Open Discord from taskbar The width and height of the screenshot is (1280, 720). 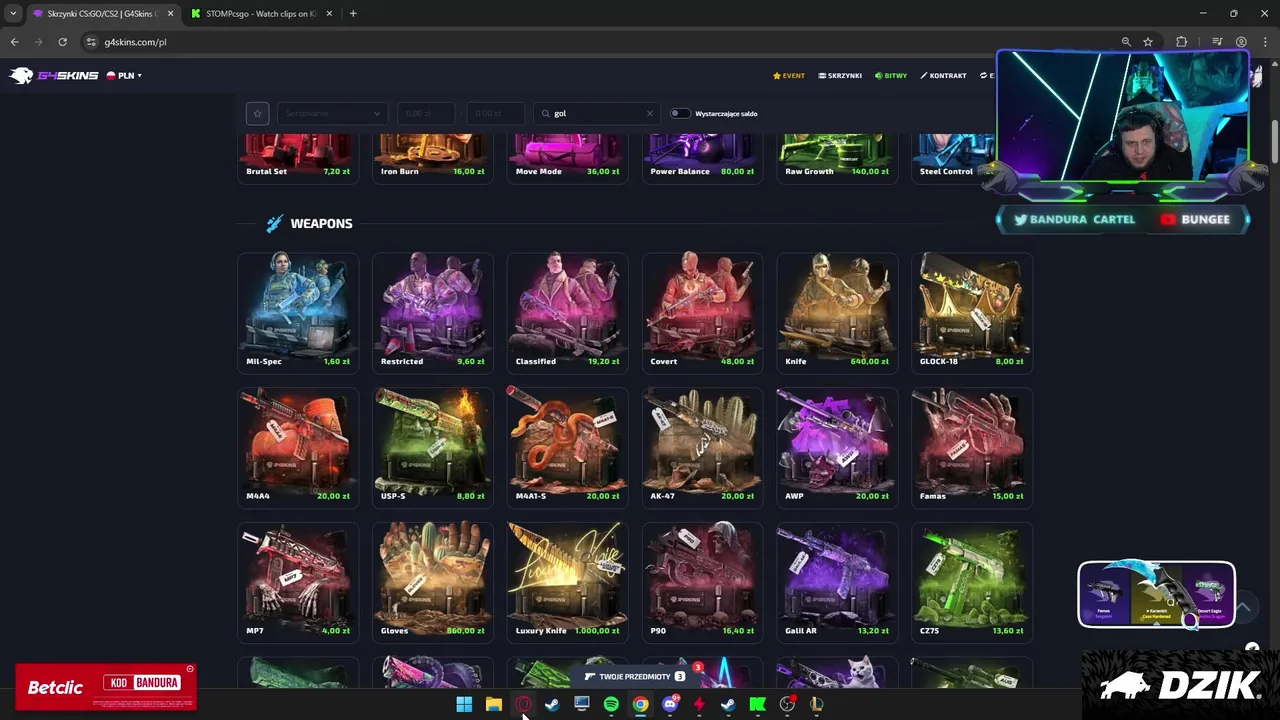pos(670,704)
